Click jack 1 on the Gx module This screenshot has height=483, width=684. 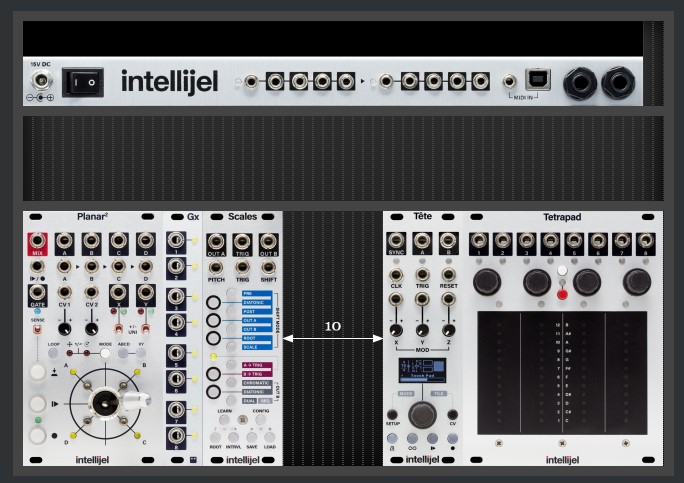[176, 241]
